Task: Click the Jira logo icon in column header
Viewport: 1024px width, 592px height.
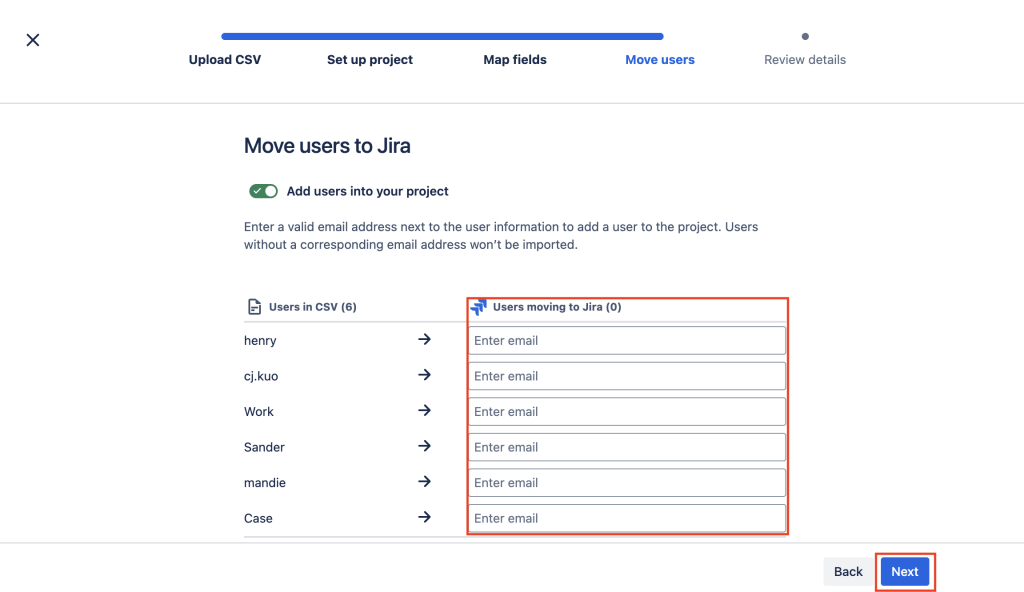Action: point(478,307)
